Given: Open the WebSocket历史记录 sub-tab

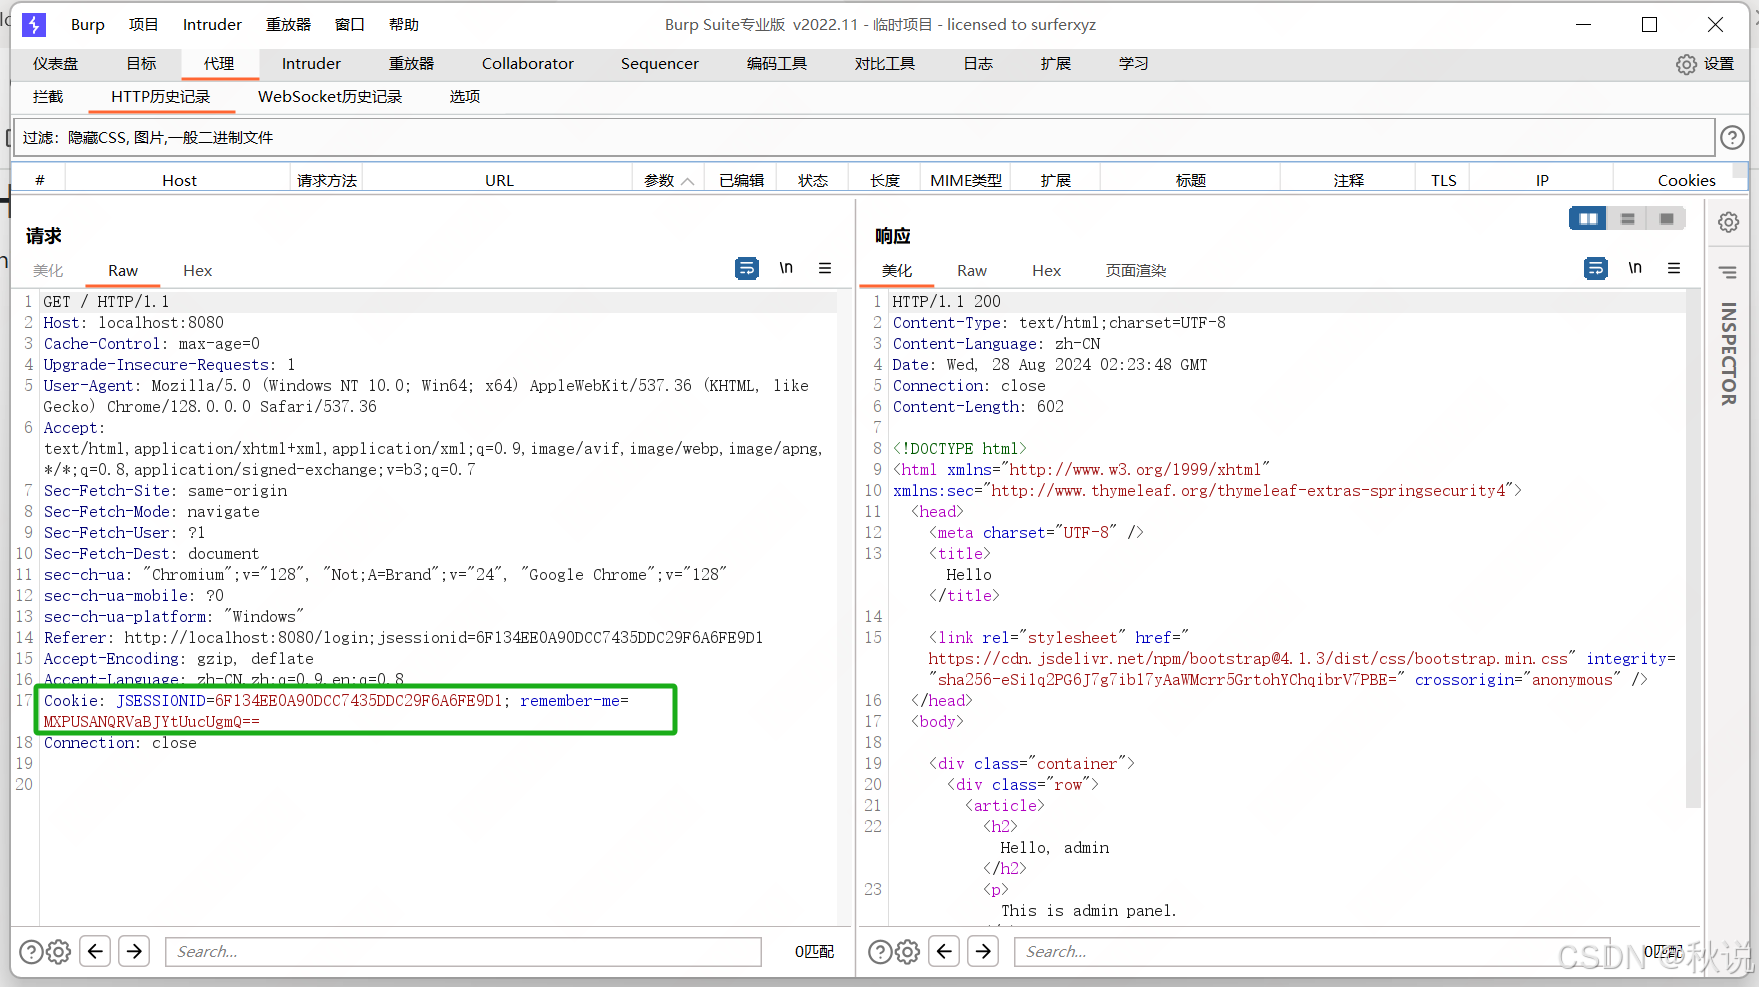Looking at the screenshot, I should (330, 97).
